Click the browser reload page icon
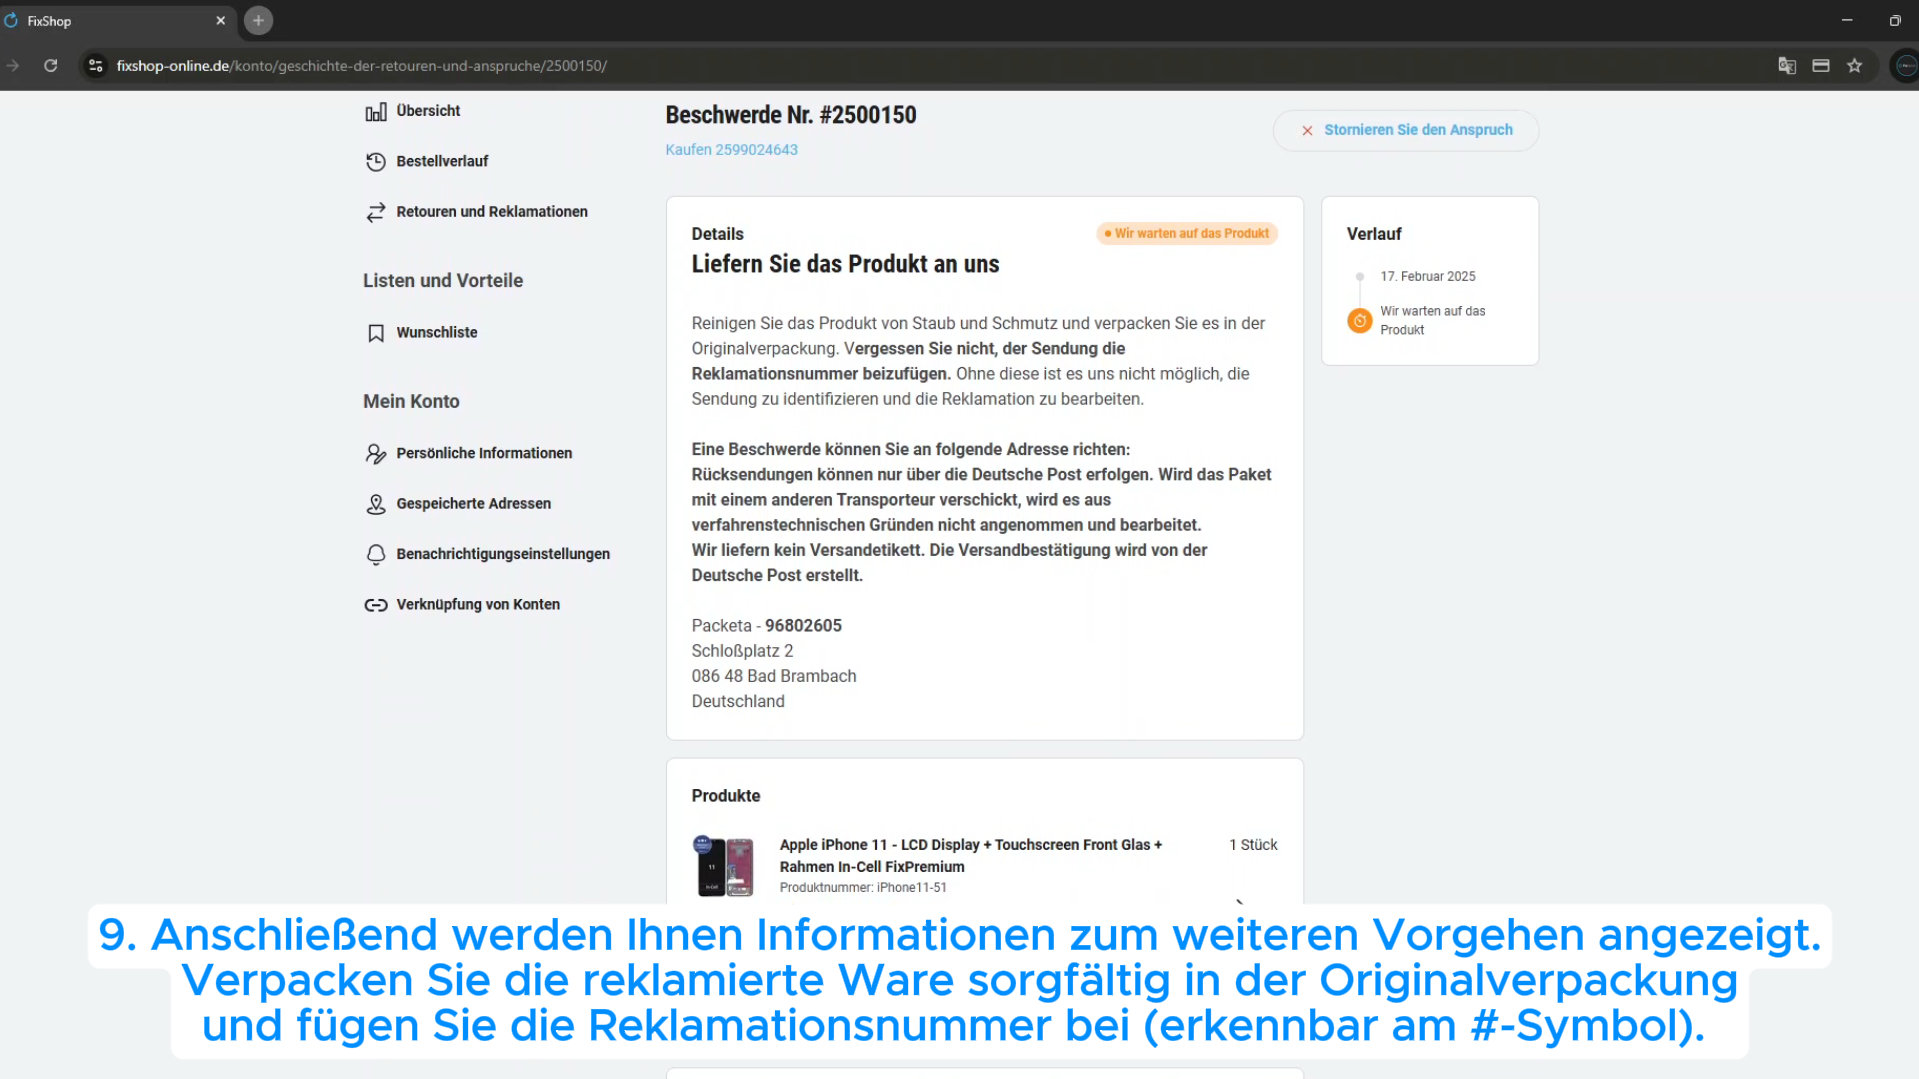The width and height of the screenshot is (1919, 1079). click(x=51, y=66)
